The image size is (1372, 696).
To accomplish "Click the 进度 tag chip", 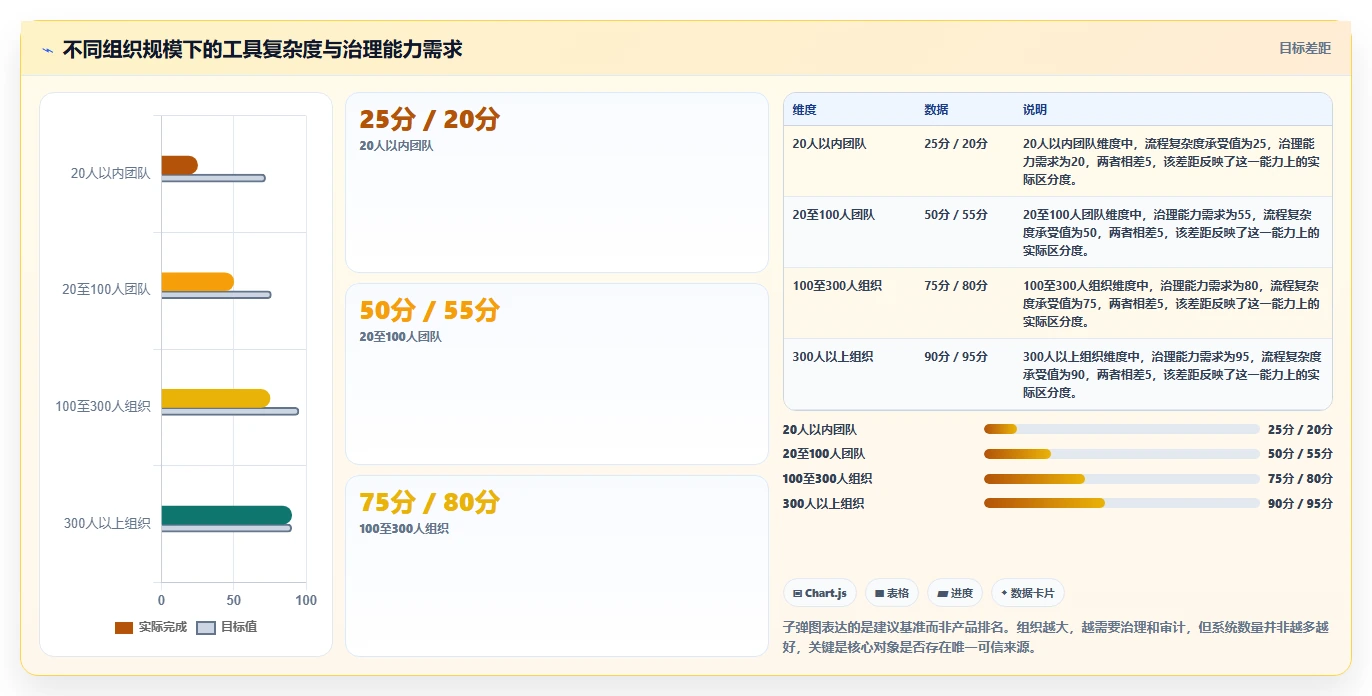I will click(x=955, y=593).
